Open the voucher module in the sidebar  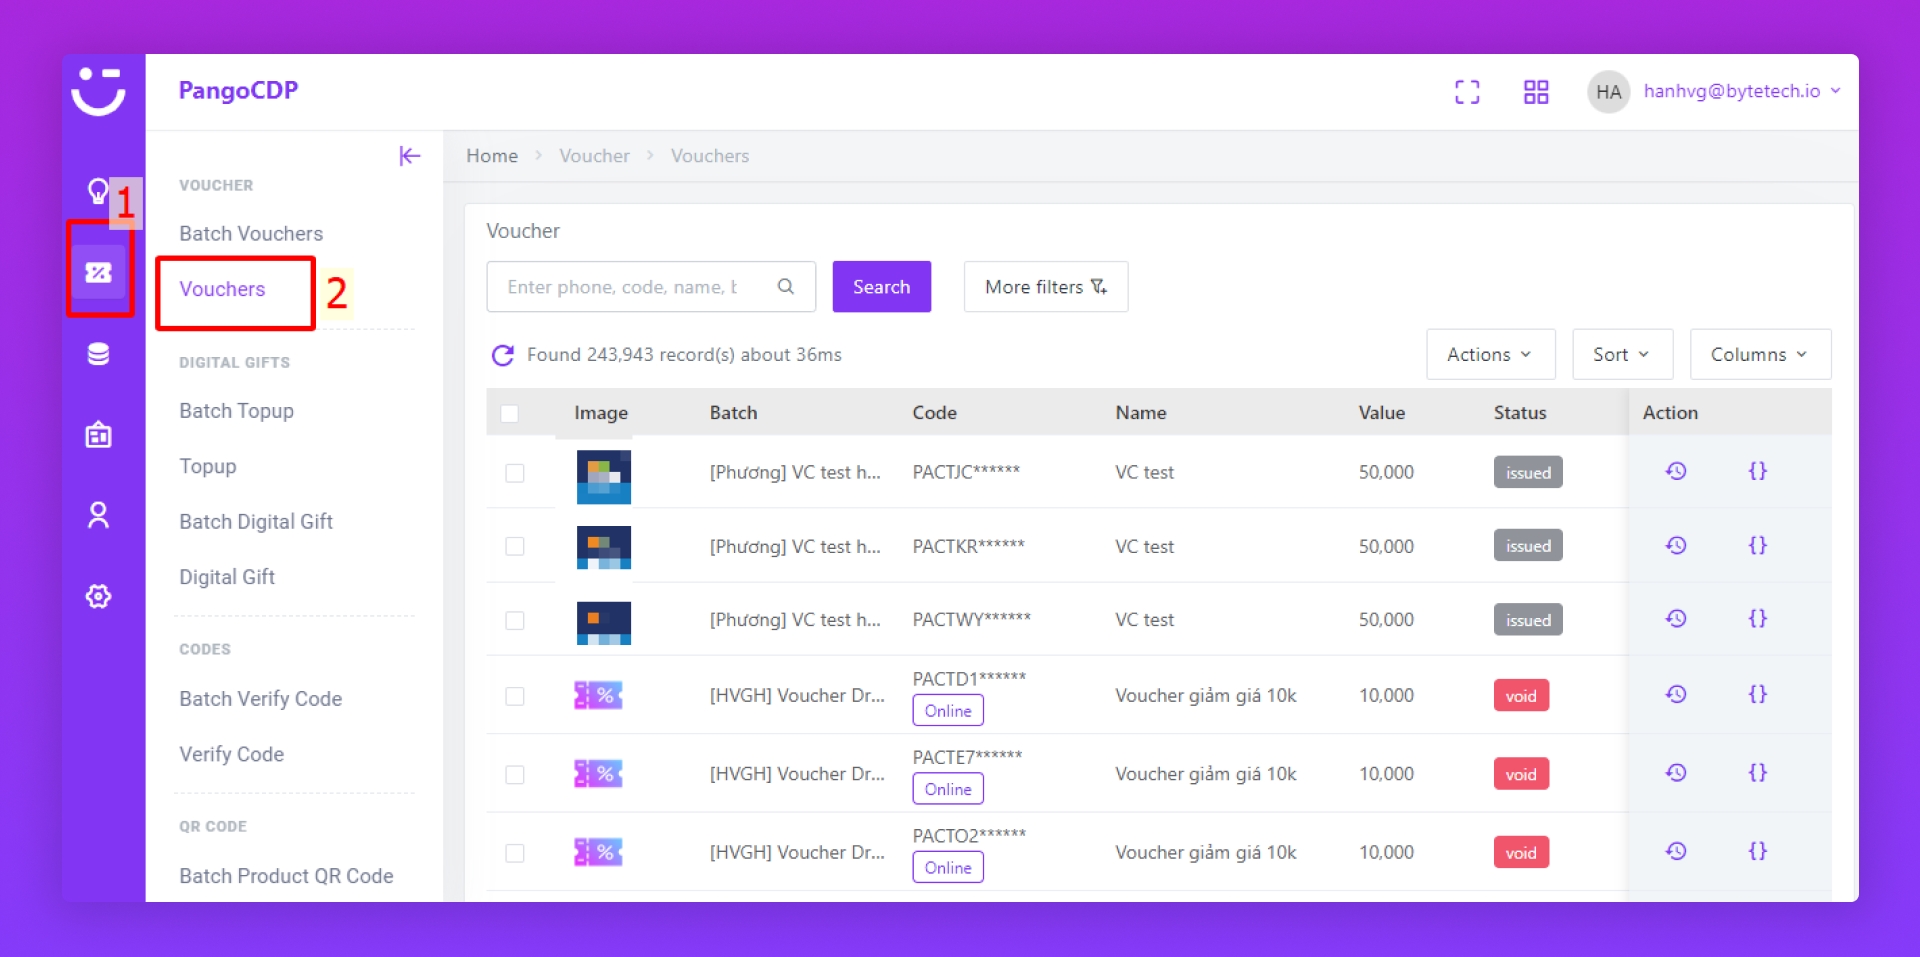tap(98, 272)
